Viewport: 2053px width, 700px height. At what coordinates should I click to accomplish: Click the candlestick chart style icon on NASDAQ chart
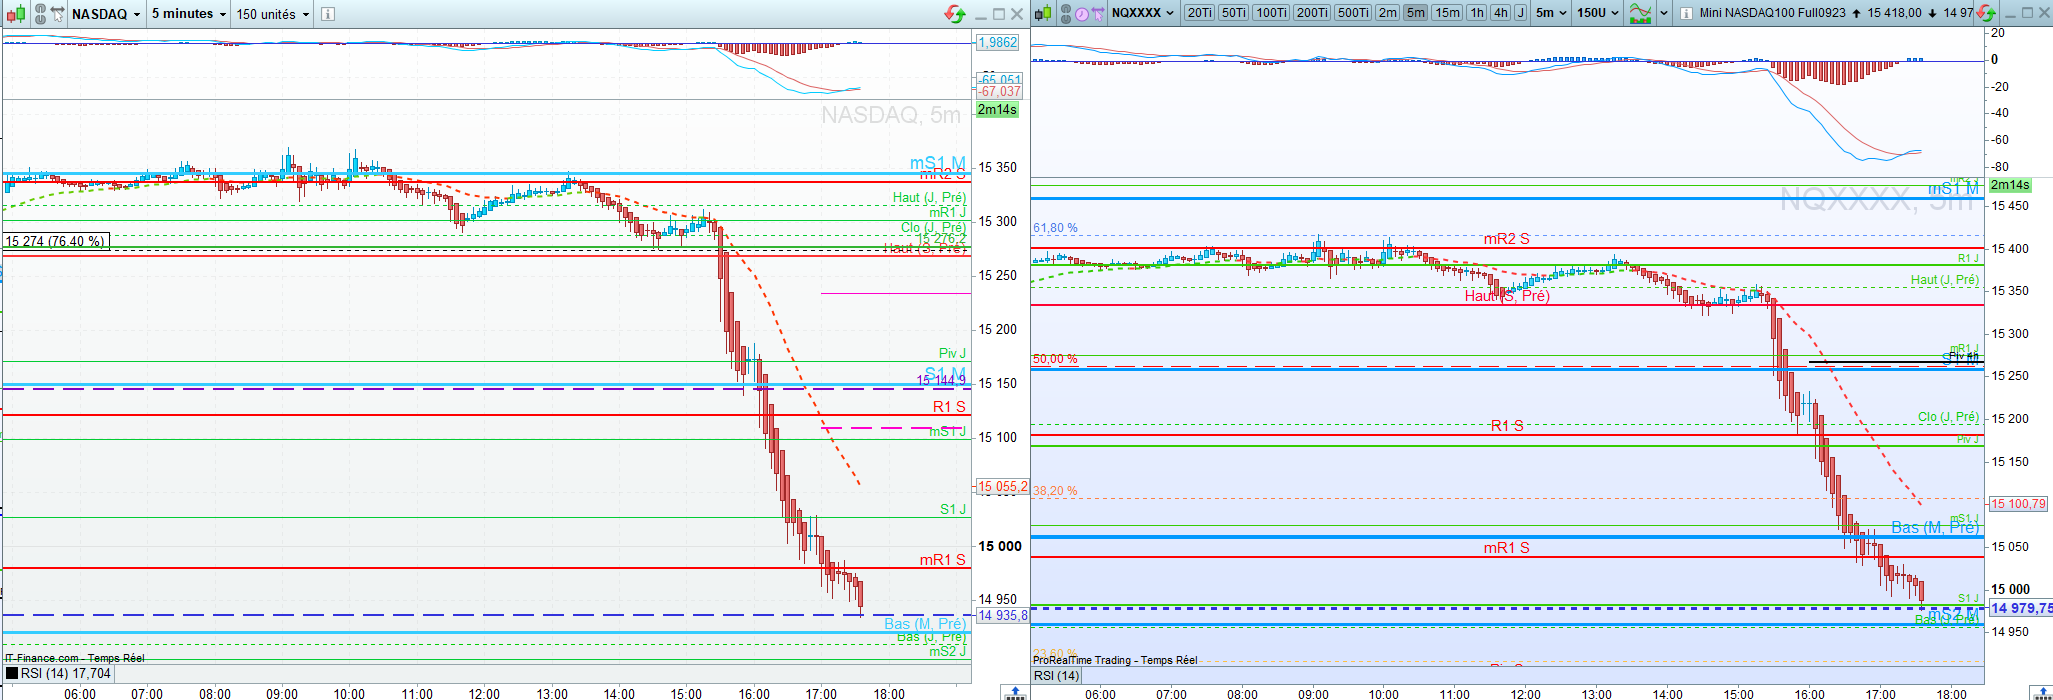pyautogui.click(x=16, y=14)
